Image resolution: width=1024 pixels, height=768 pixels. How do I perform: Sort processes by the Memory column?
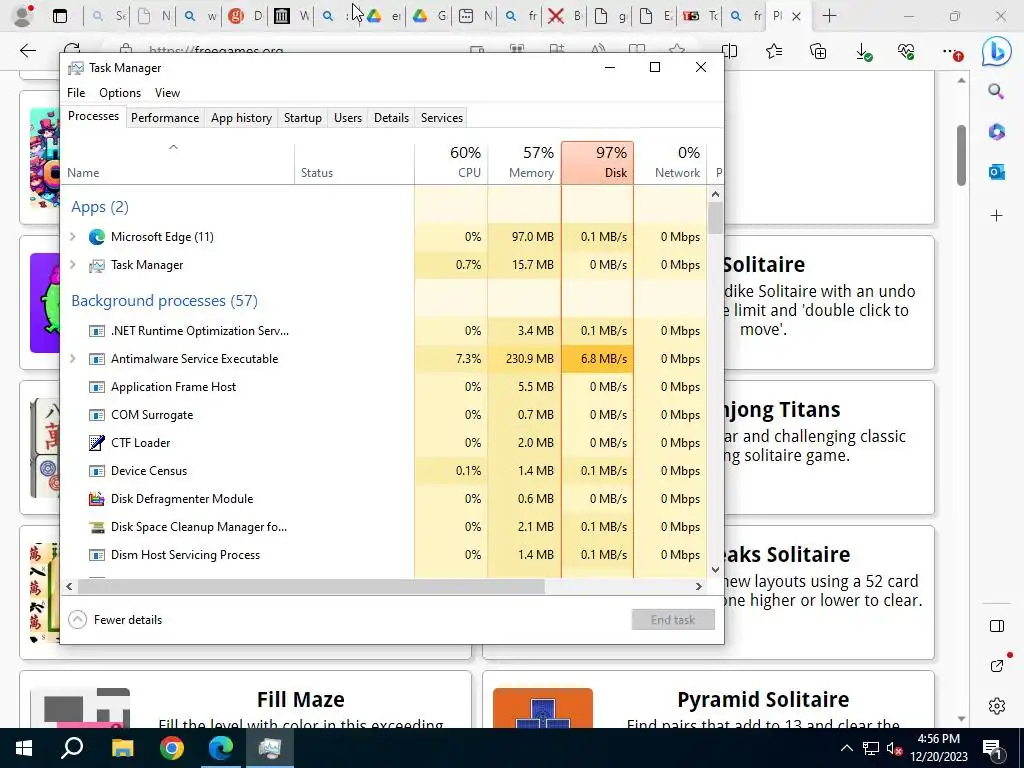524,163
